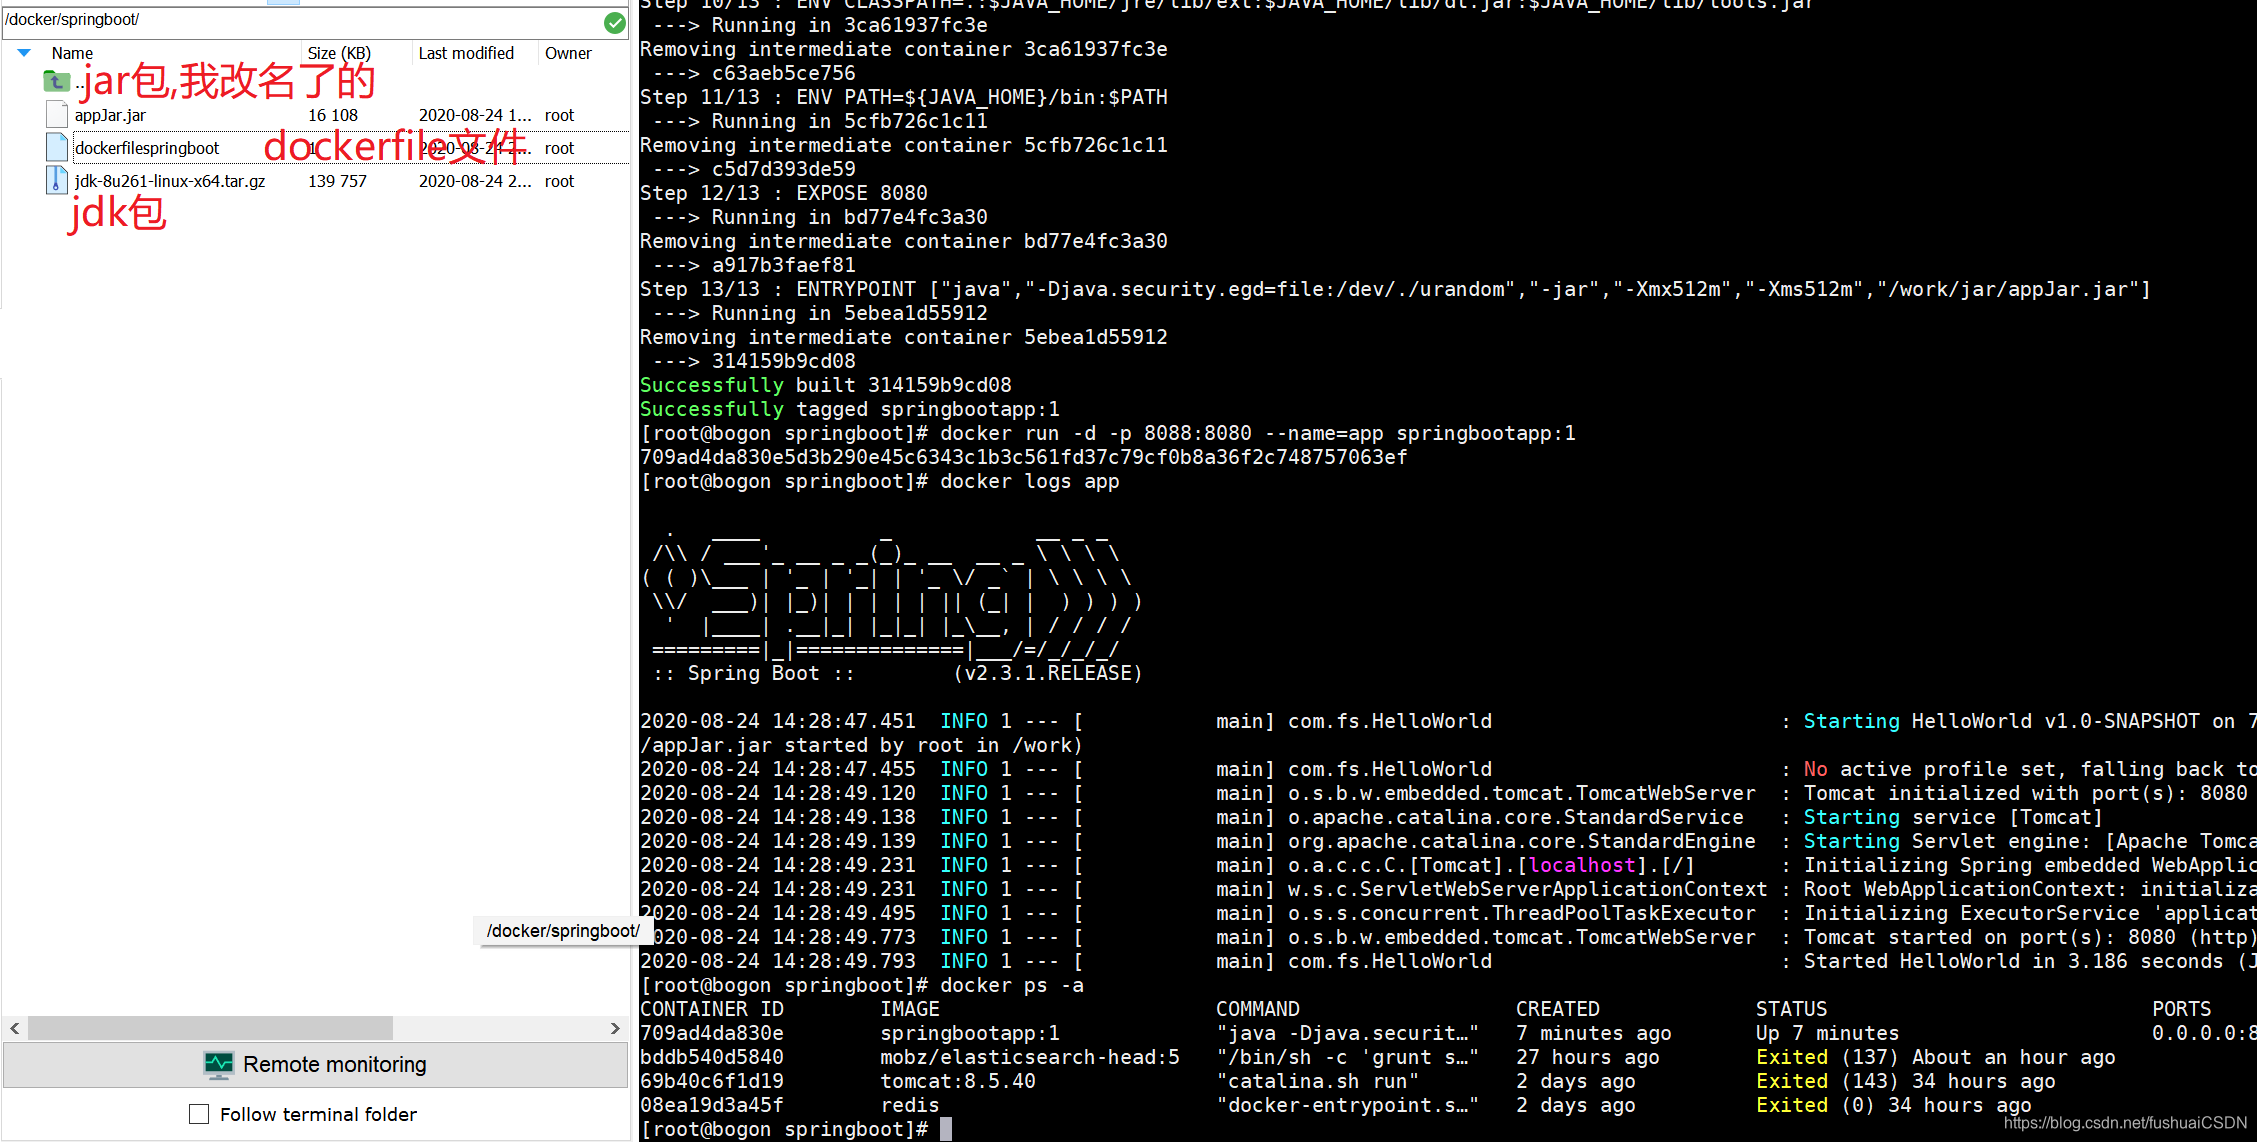2257x1142 pixels.
Task: Click the Name column header
Action: tap(71, 53)
